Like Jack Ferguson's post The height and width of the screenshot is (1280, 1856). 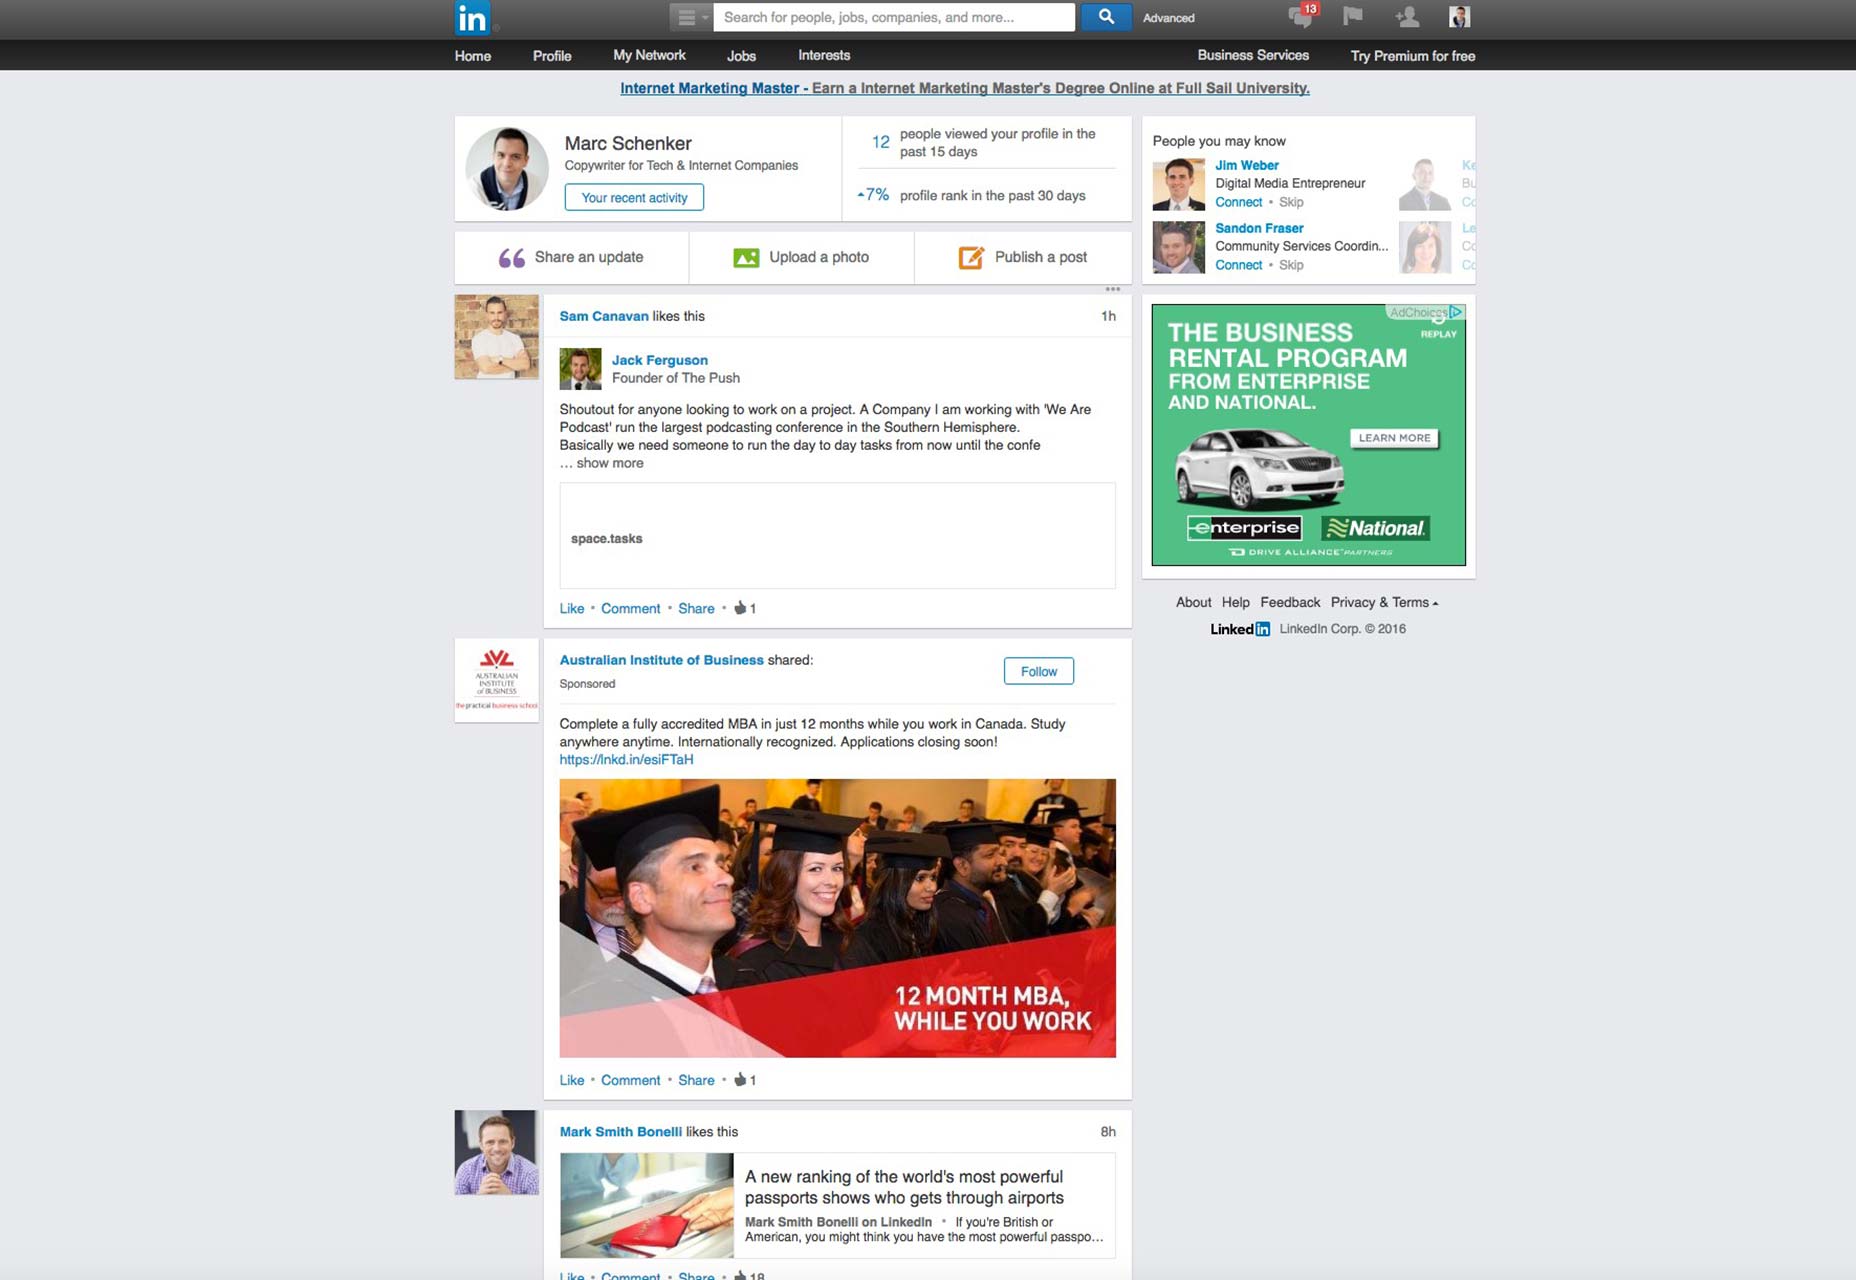572,608
